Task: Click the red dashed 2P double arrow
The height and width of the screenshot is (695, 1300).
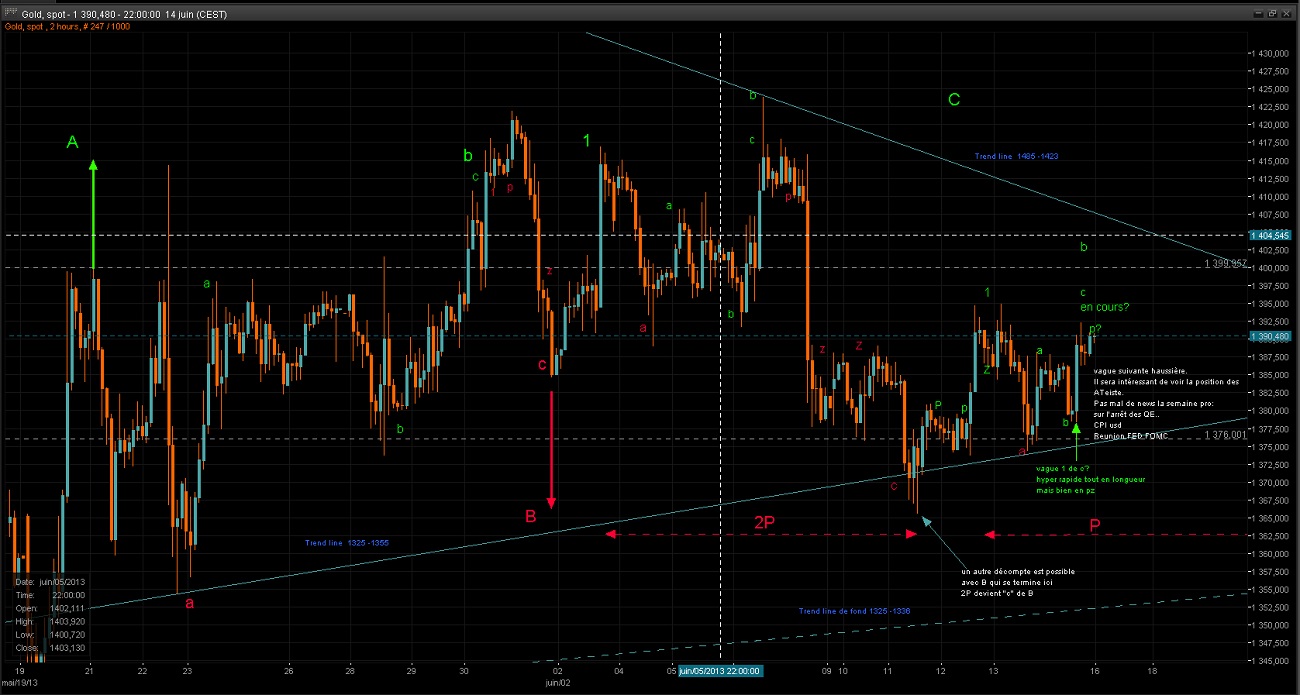Action: coord(761,535)
